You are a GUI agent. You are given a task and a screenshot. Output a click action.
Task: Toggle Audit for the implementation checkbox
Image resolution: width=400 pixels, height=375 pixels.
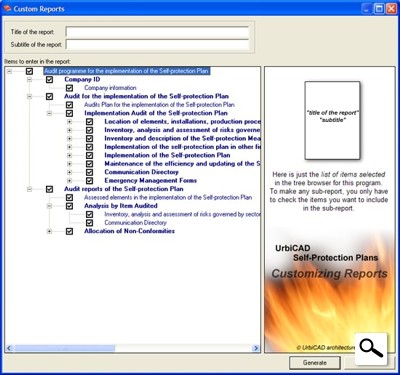pyautogui.click(x=49, y=97)
